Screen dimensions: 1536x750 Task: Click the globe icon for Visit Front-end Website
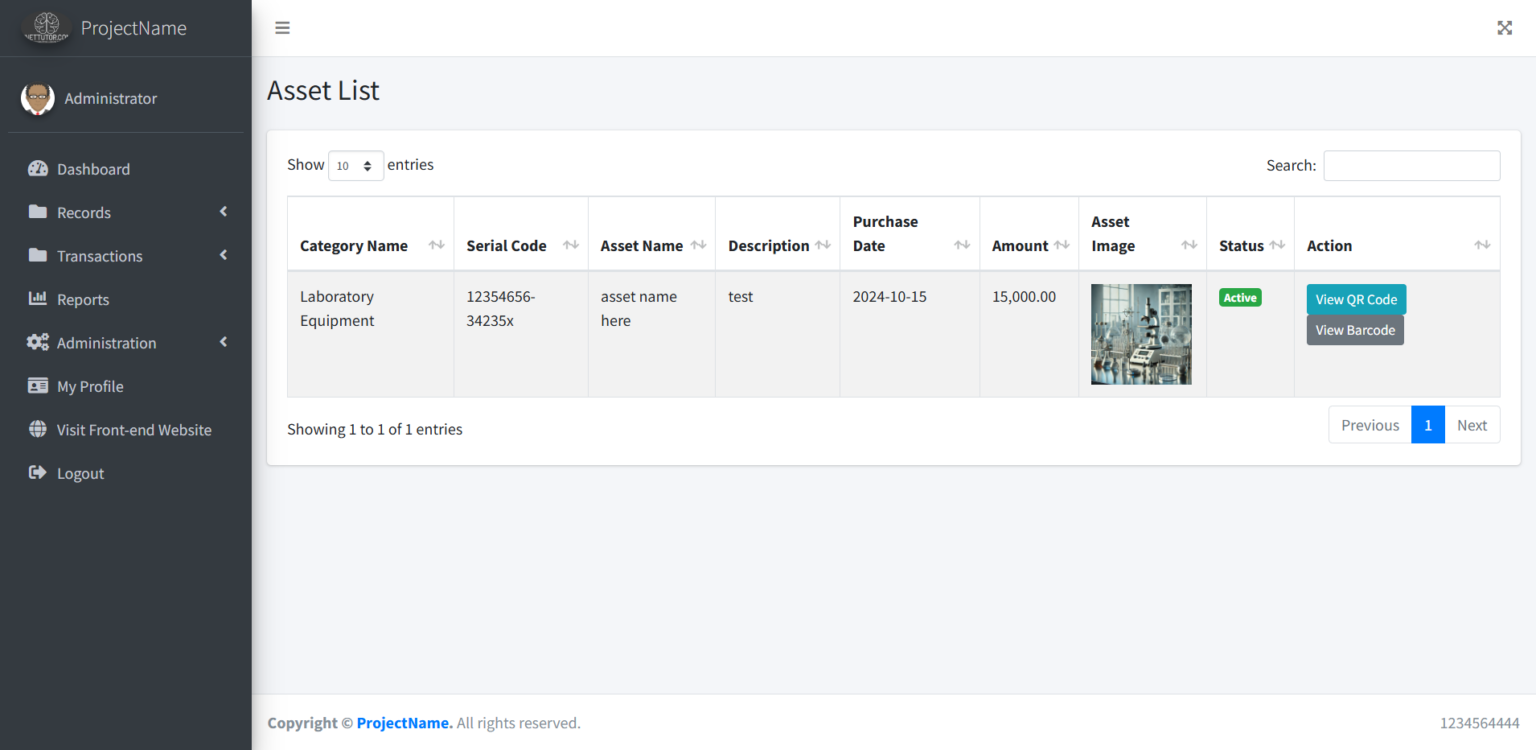[x=36, y=429]
